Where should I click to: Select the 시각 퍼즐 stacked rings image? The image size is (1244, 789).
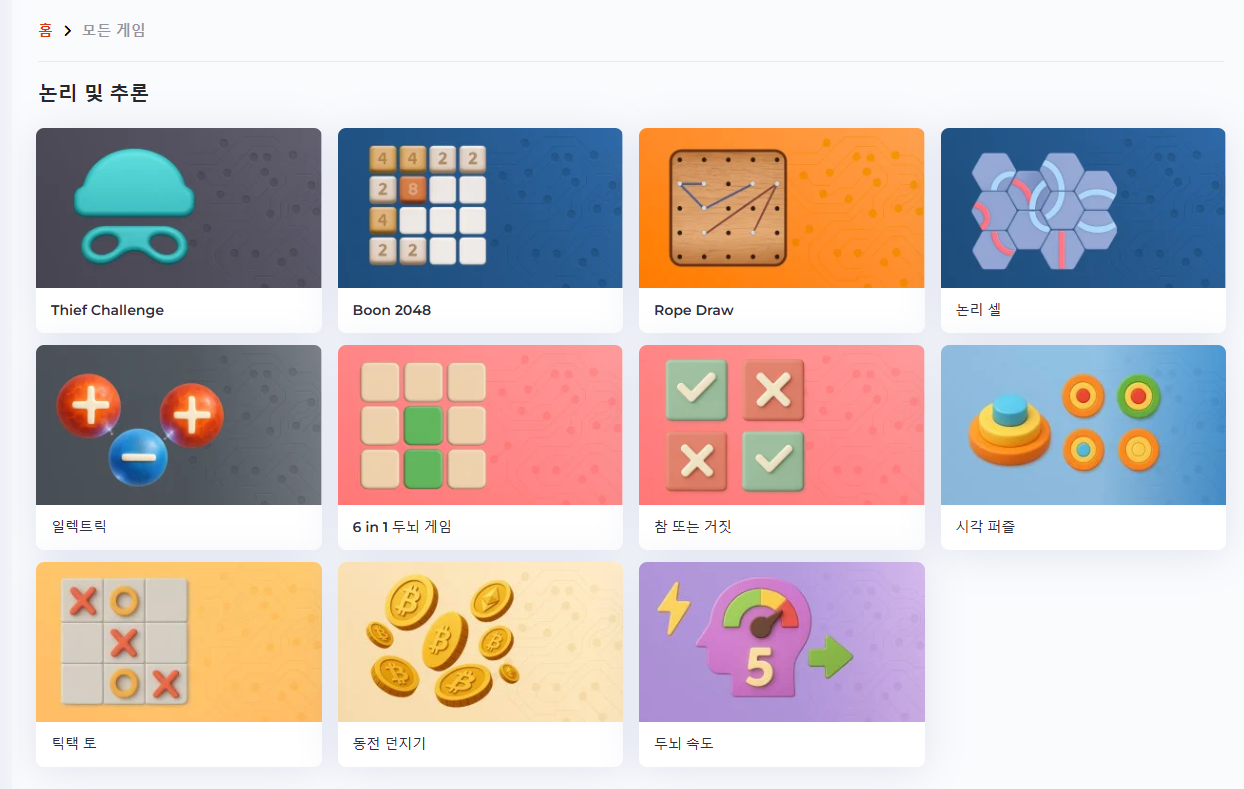tap(1083, 425)
